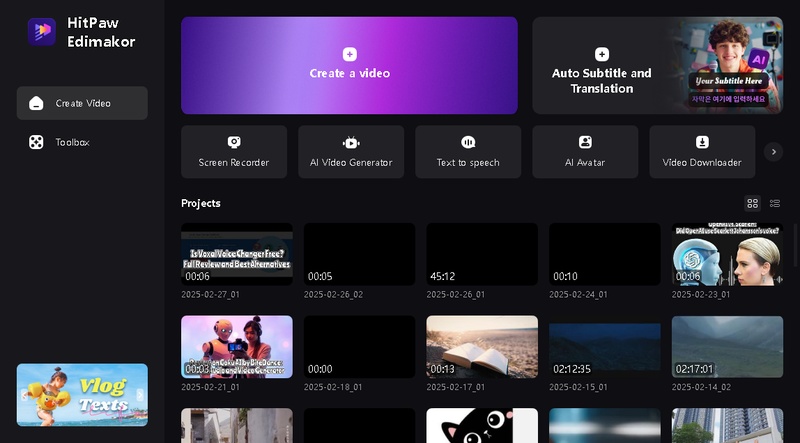Open the Text to speech tool

pos(468,151)
